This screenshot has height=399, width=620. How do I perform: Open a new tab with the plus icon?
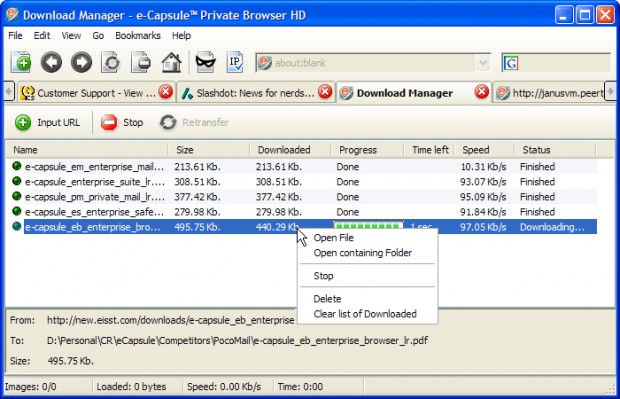click(21, 62)
